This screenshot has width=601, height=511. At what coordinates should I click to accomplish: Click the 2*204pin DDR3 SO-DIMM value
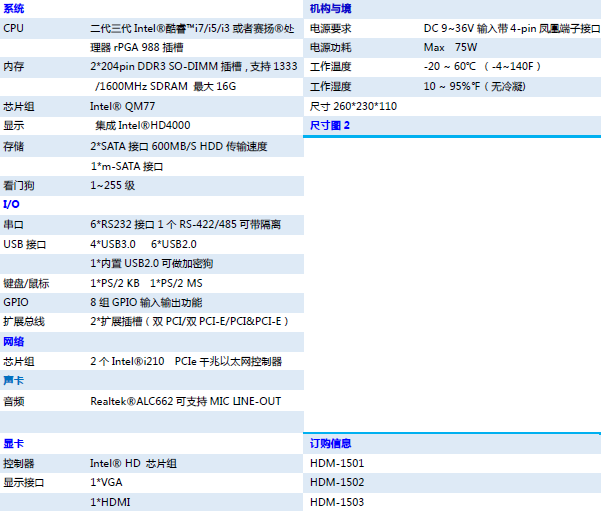tap(194, 67)
